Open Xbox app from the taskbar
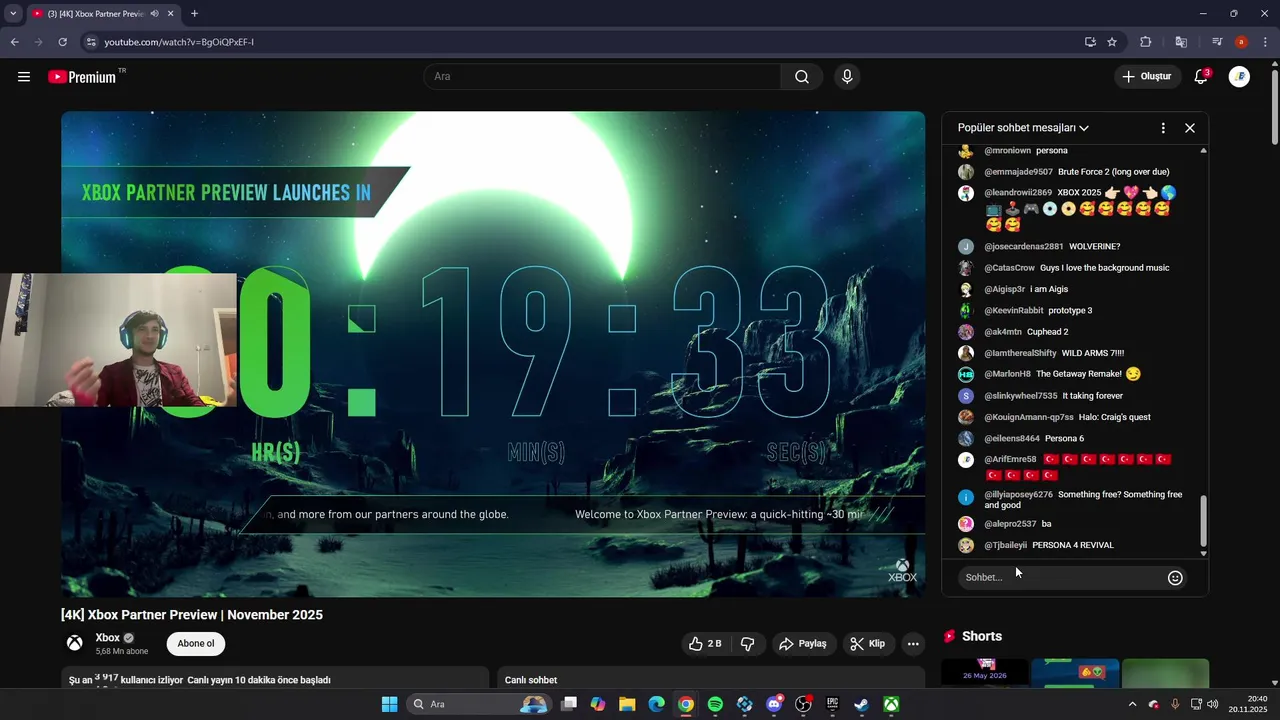Image resolution: width=1280 pixels, height=720 pixels. tap(891, 704)
